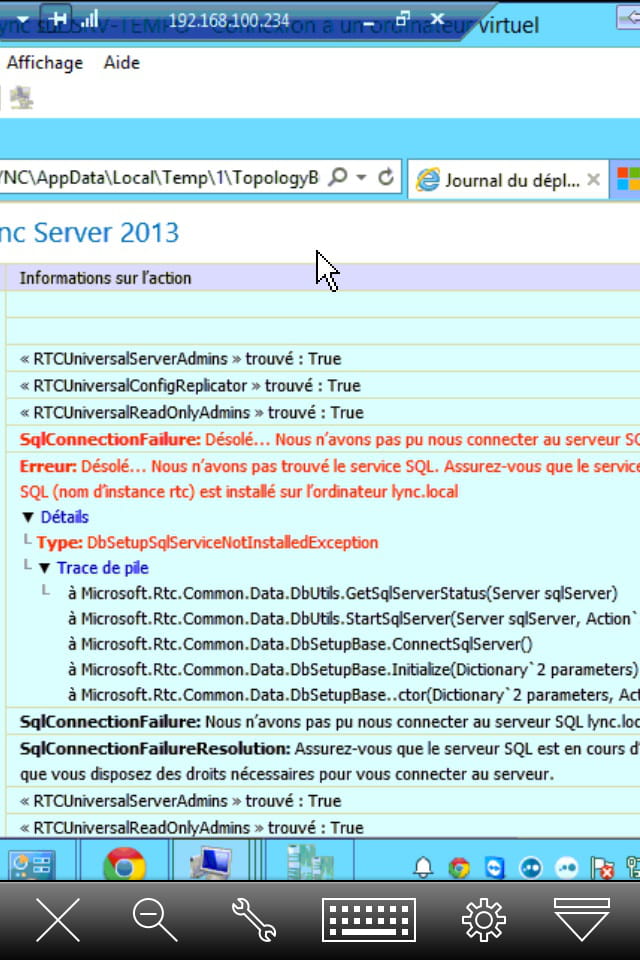640x960 pixels.
Task: Close the 192.168.100.234 connection bar
Action: pos(437,19)
